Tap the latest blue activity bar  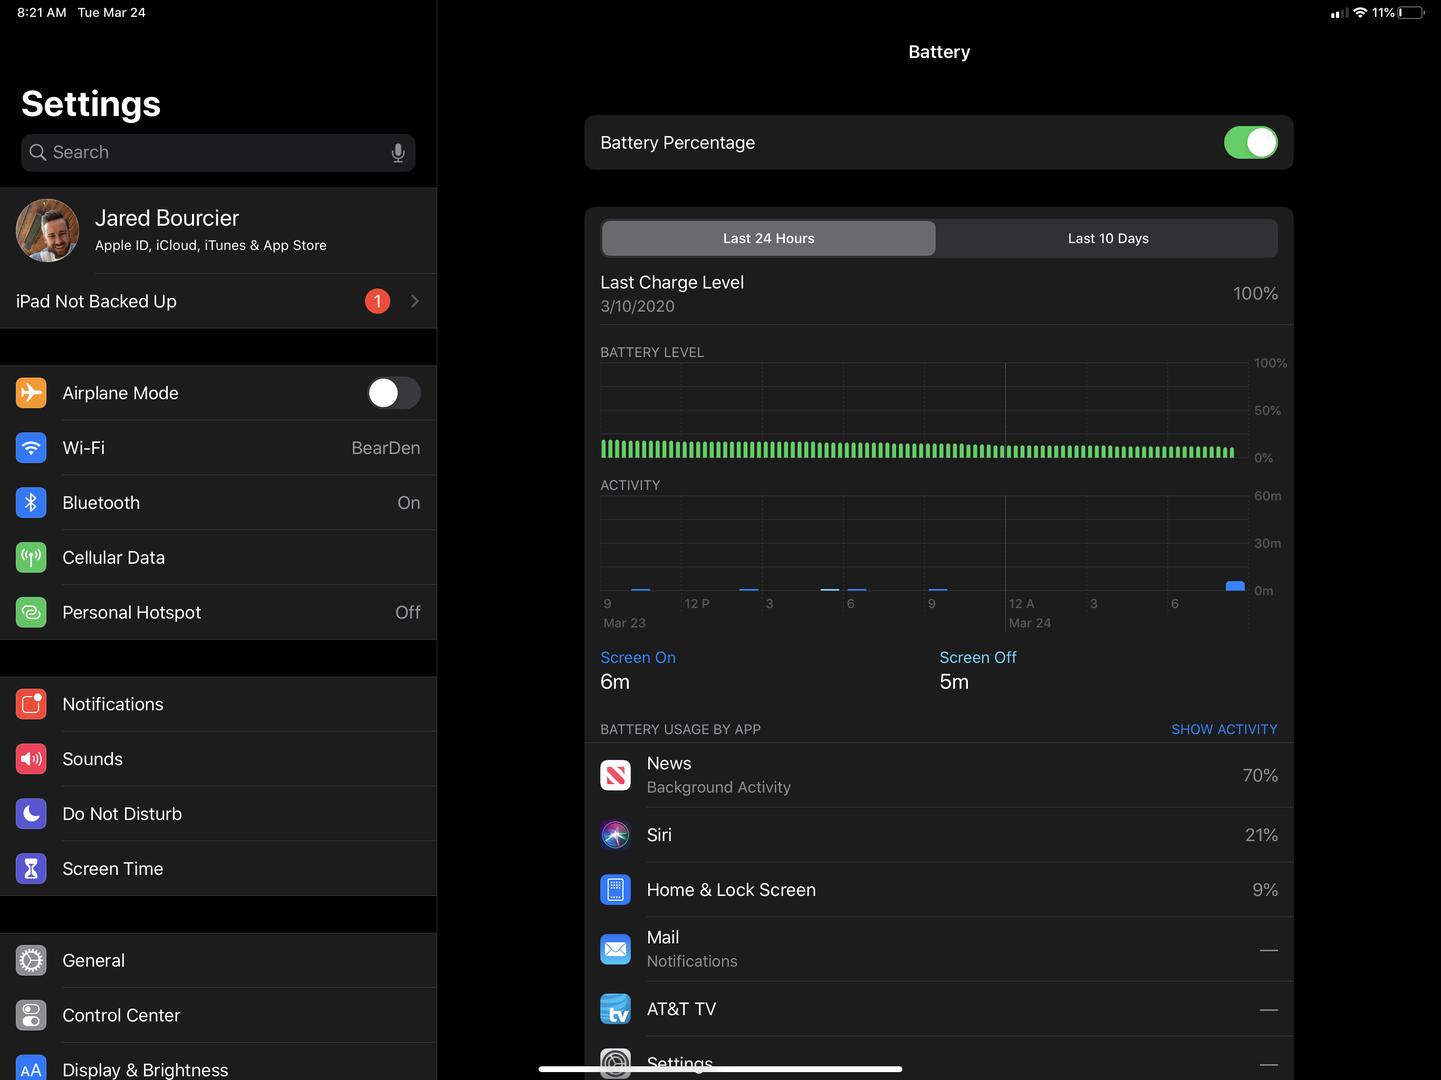tap(1235, 586)
